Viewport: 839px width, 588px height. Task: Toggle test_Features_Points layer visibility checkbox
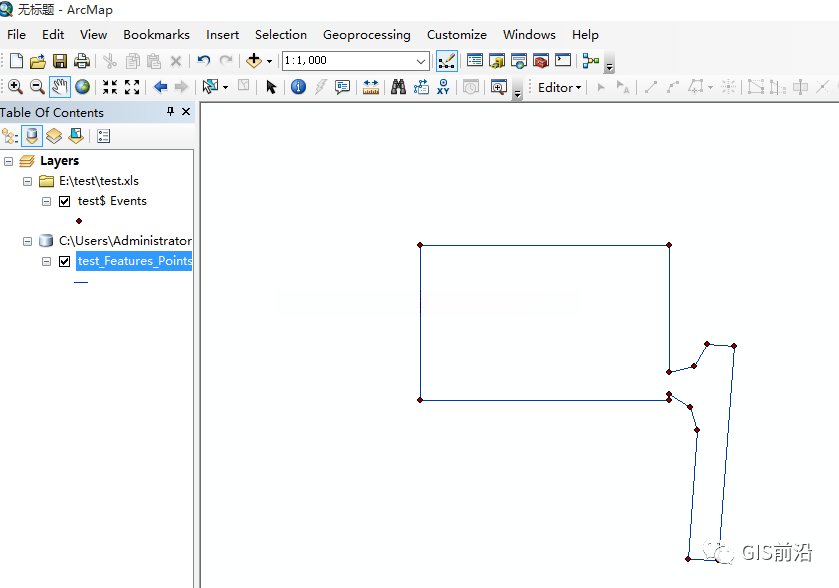pos(65,261)
